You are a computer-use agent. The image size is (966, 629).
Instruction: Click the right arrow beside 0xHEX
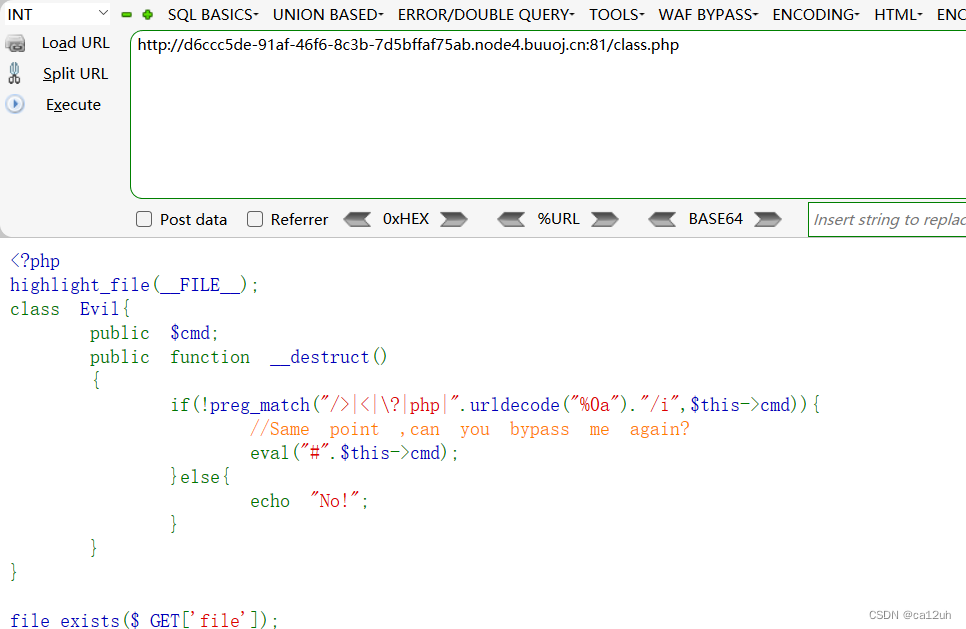(454, 219)
